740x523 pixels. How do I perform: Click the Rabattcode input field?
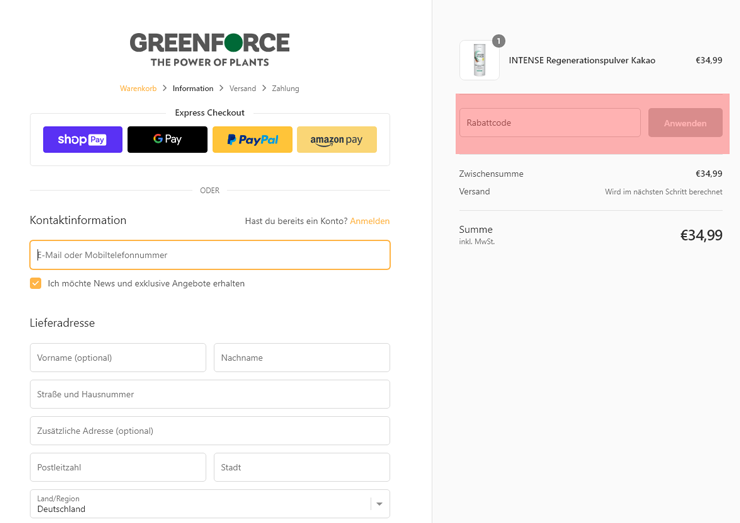[x=550, y=123]
